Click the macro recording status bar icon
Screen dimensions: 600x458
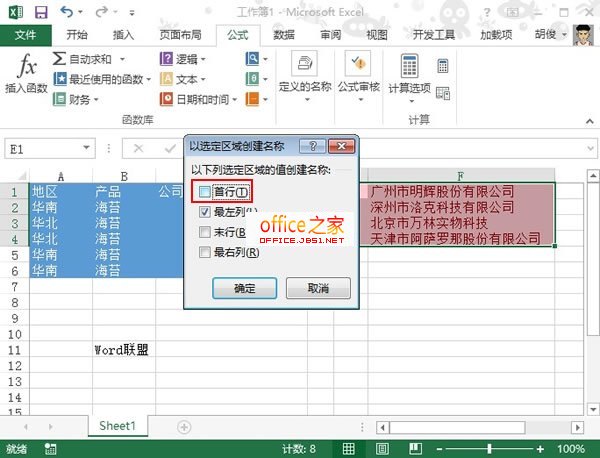[x=50, y=449]
